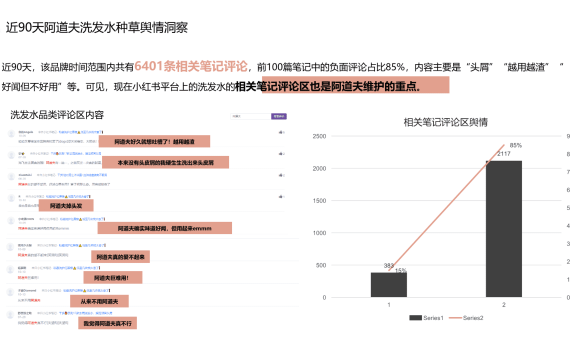Click avatar of the last comment

pos(11,315)
